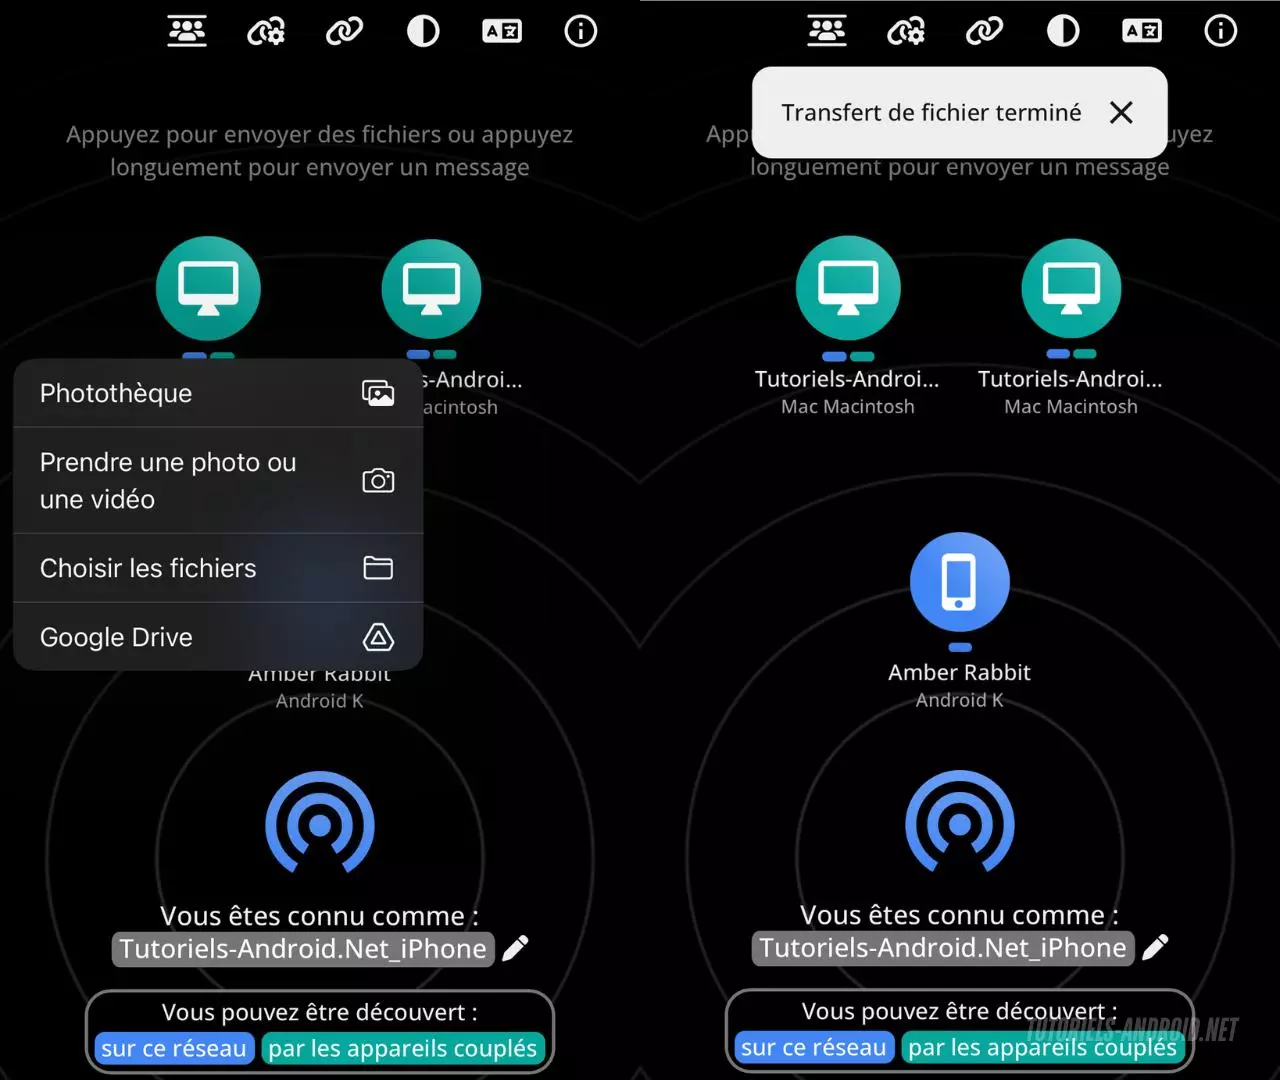1280x1080 pixels.
Task: Click "sur ce réseau" badge, left screen
Action: pyautogui.click(x=174, y=1048)
